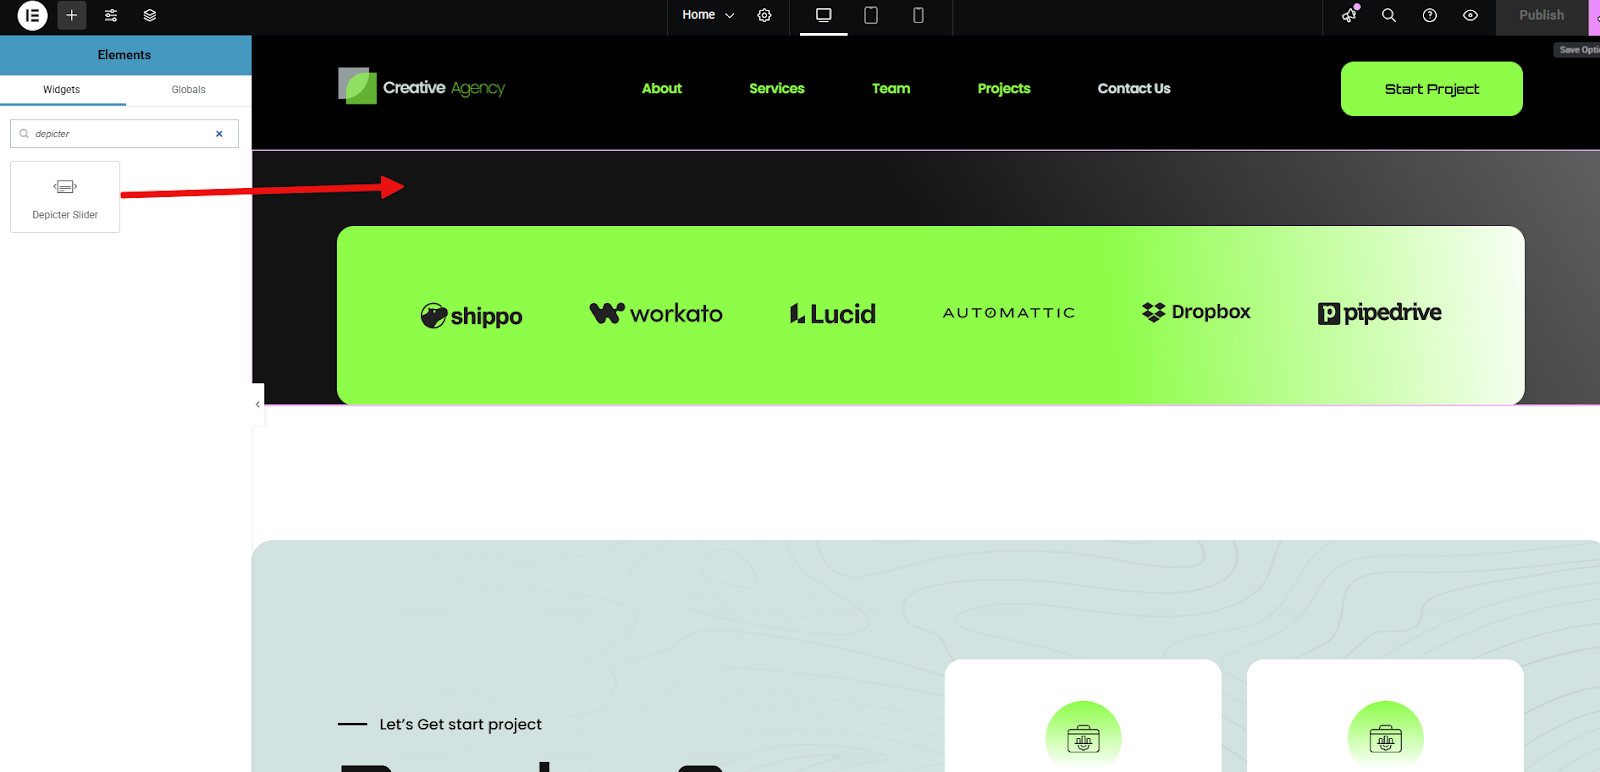The width and height of the screenshot is (1600, 772).
Task: Open site settings sliders icon
Action: [111, 16]
